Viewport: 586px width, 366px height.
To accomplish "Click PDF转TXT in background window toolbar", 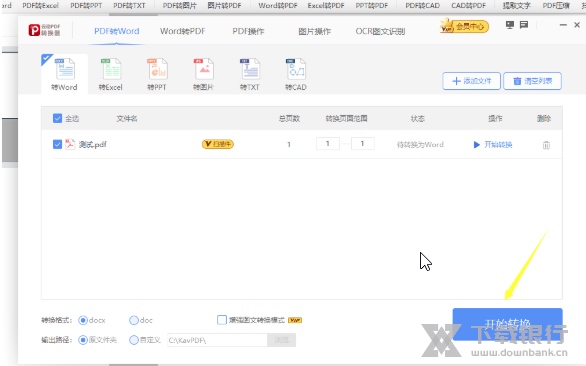I will (x=129, y=6).
